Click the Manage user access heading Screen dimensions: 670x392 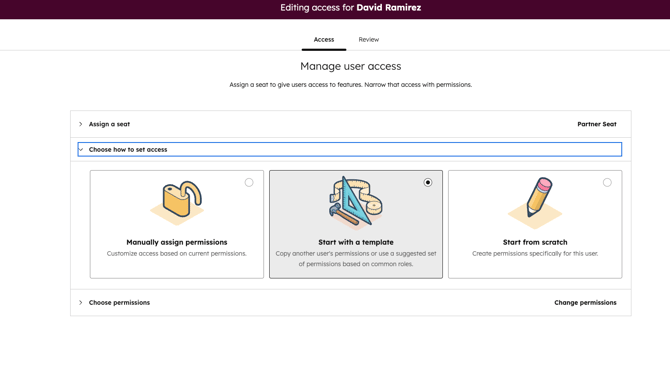[x=350, y=66]
